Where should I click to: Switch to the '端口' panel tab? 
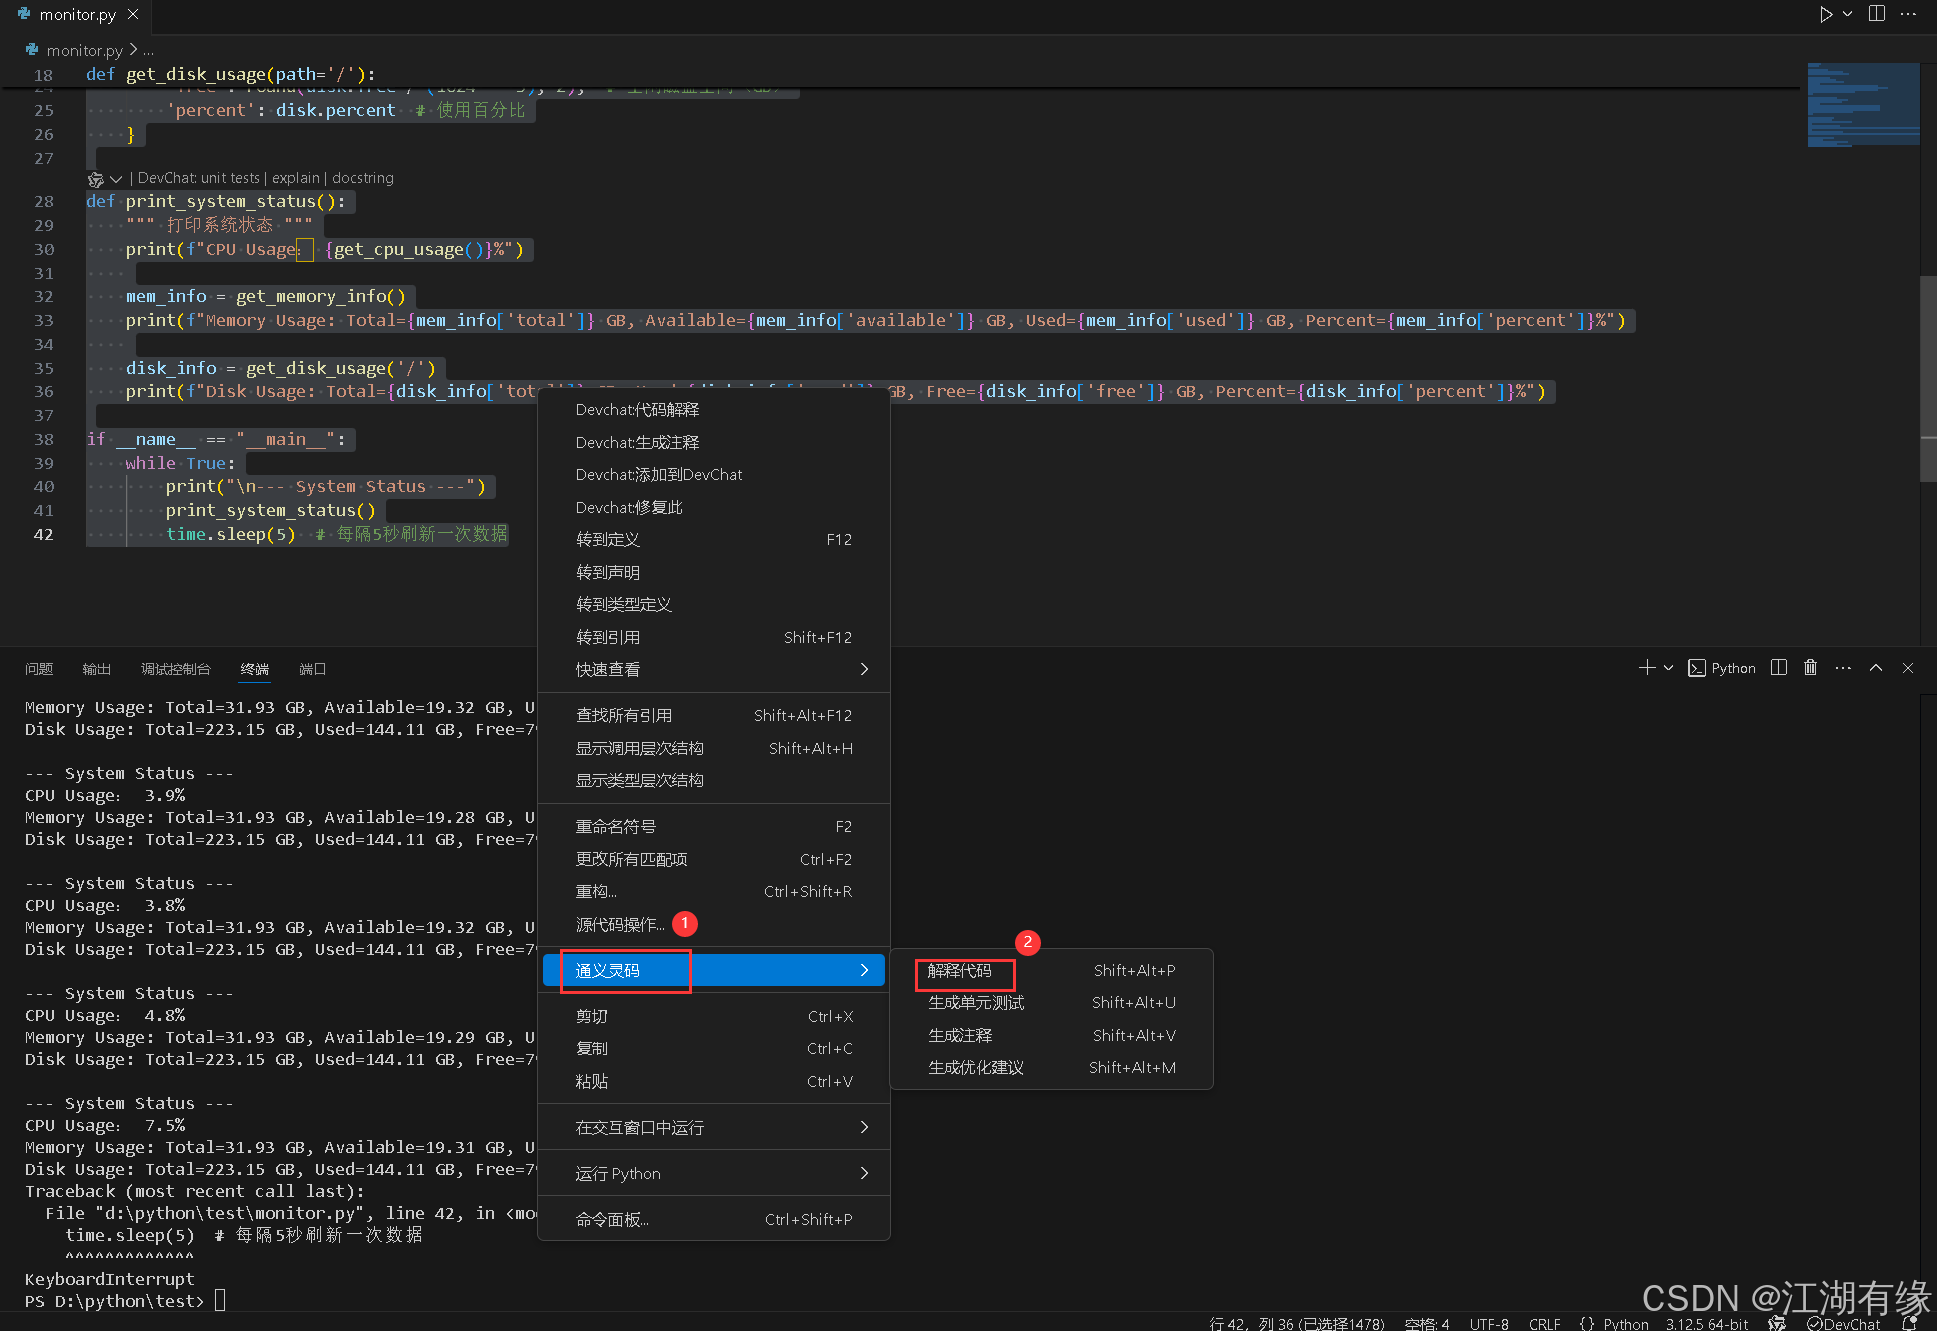tap(313, 669)
